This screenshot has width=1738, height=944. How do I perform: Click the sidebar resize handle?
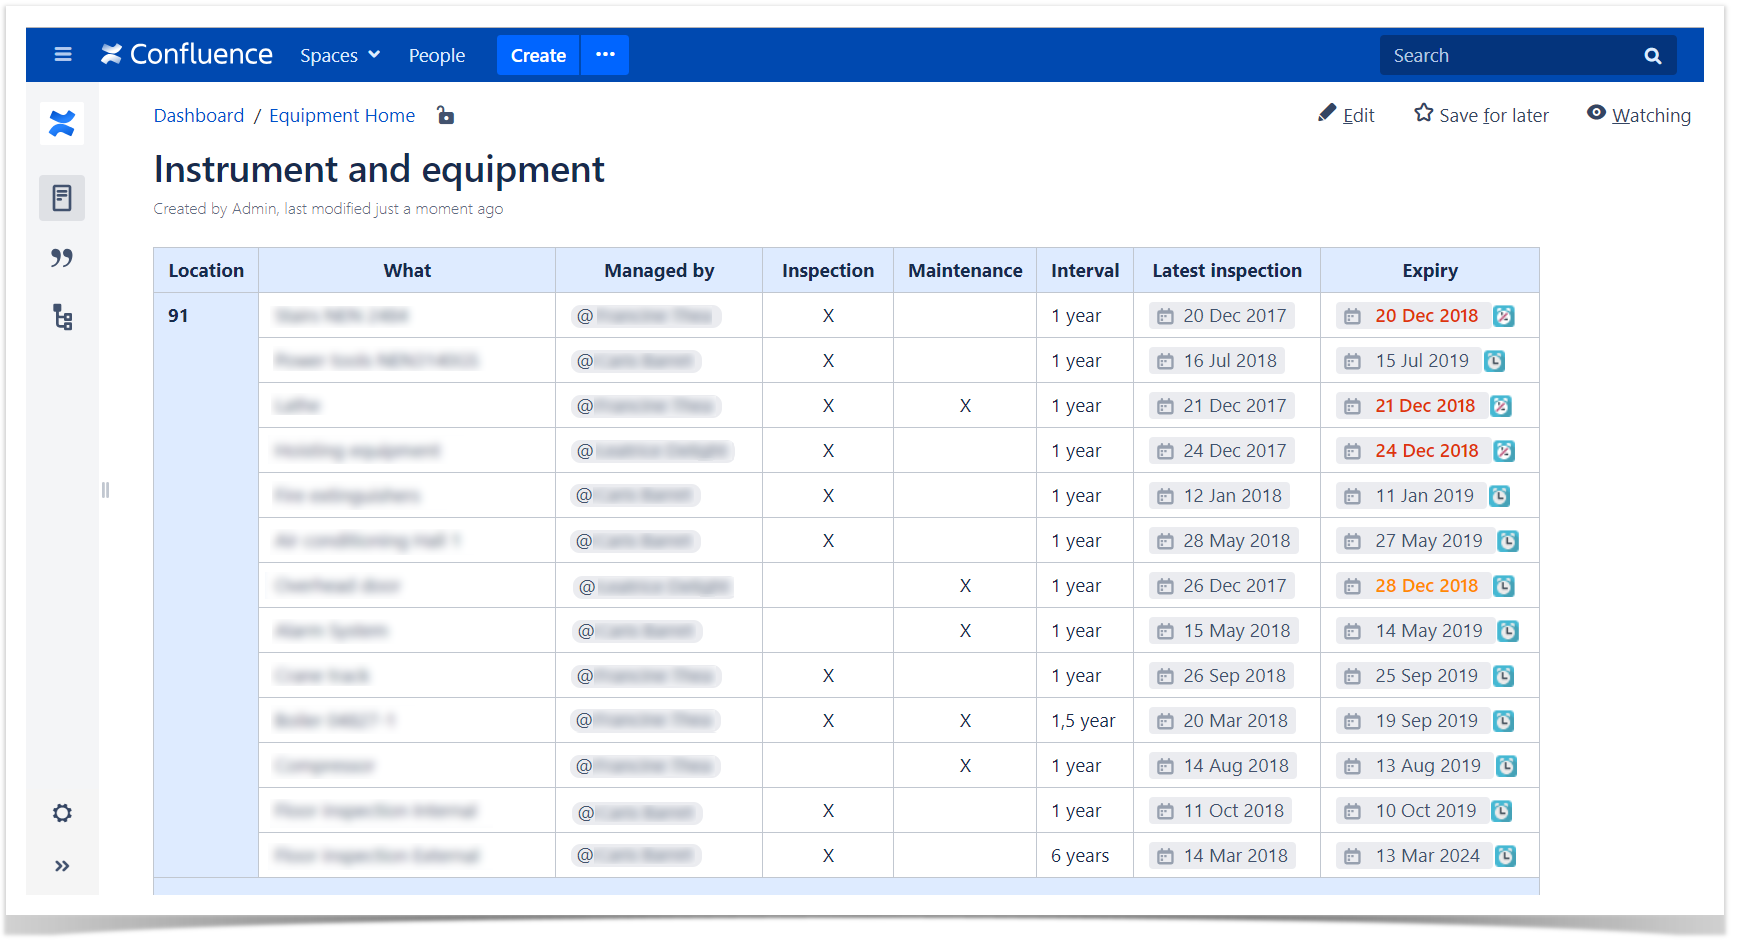pyautogui.click(x=105, y=490)
